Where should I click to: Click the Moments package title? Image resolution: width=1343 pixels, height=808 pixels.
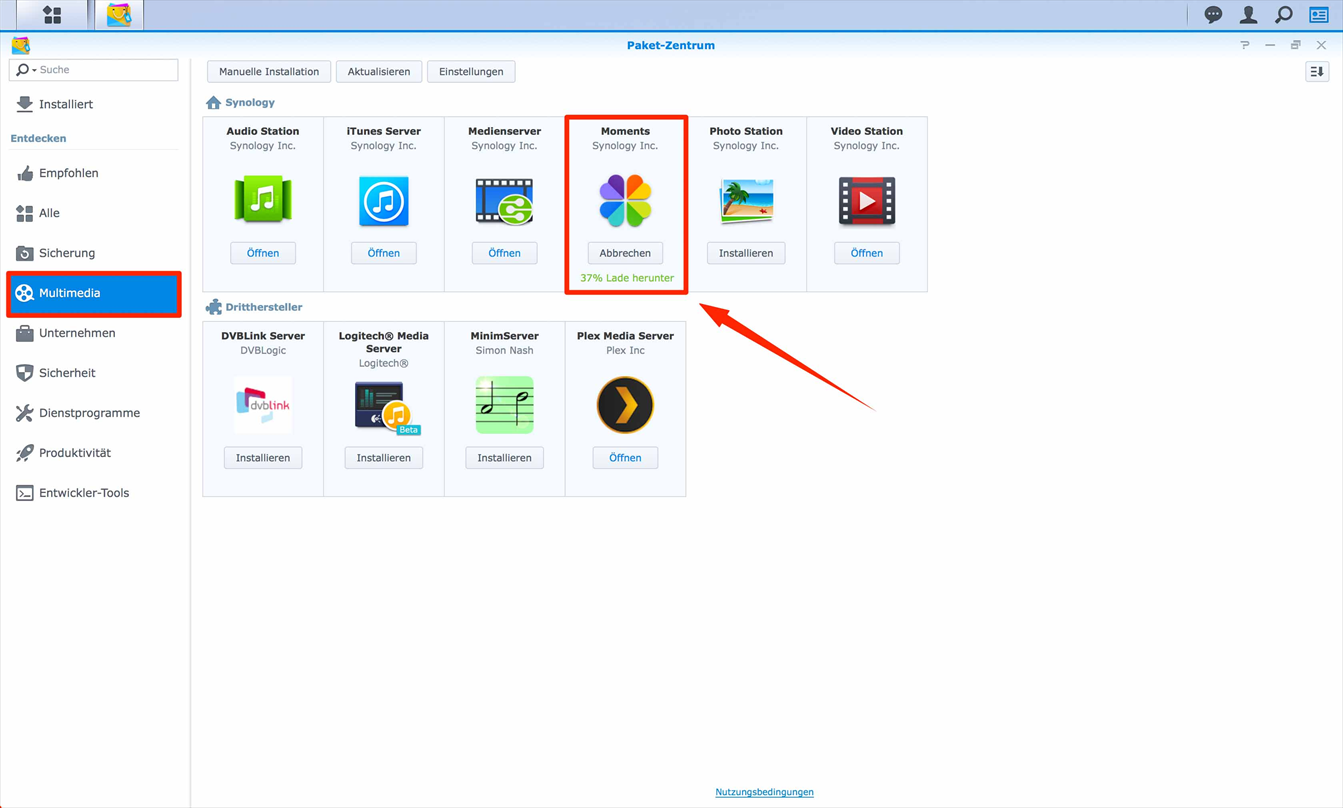point(625,131)
